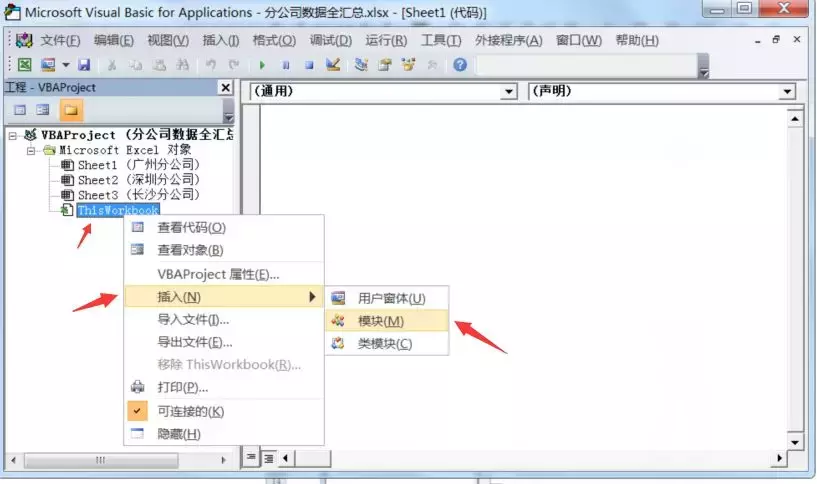The image size is (817, 484).
Task: Toggle Design Mode icon
Action: point(333,65)
